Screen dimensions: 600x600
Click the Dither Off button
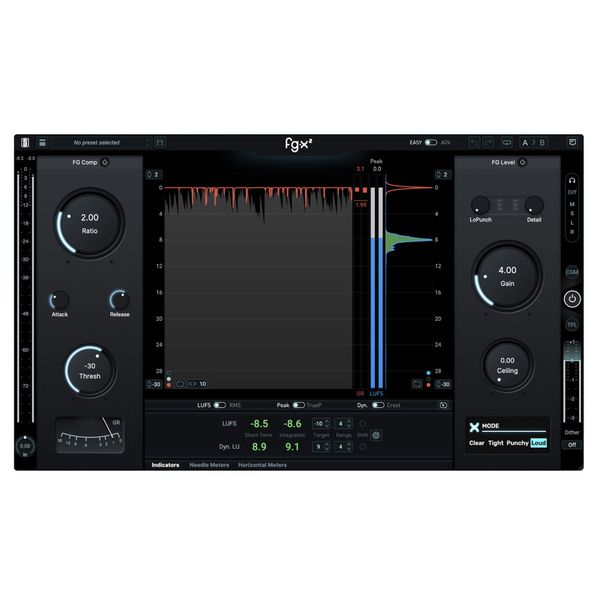point(572,445)
